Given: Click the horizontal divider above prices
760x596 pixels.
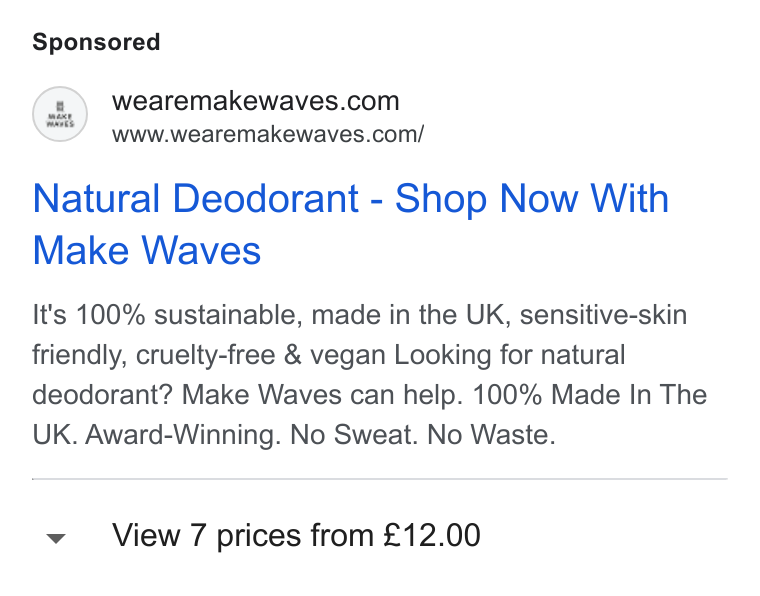Looking at the screenshot, I should [x=380, y=479].
